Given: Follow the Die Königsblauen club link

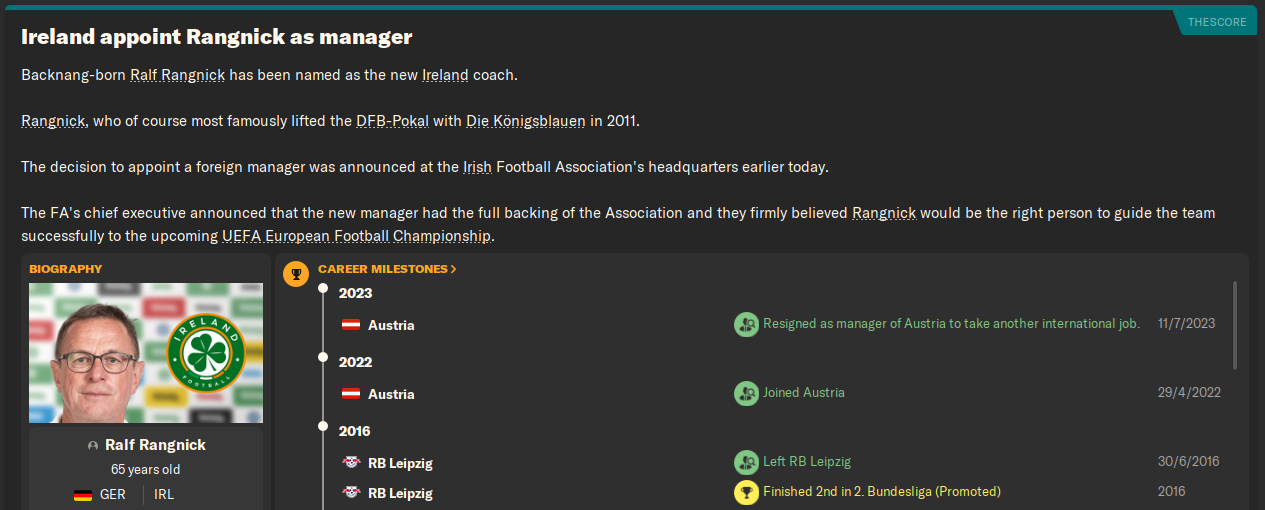Looking at the screenshot, I should coord(525,121).
